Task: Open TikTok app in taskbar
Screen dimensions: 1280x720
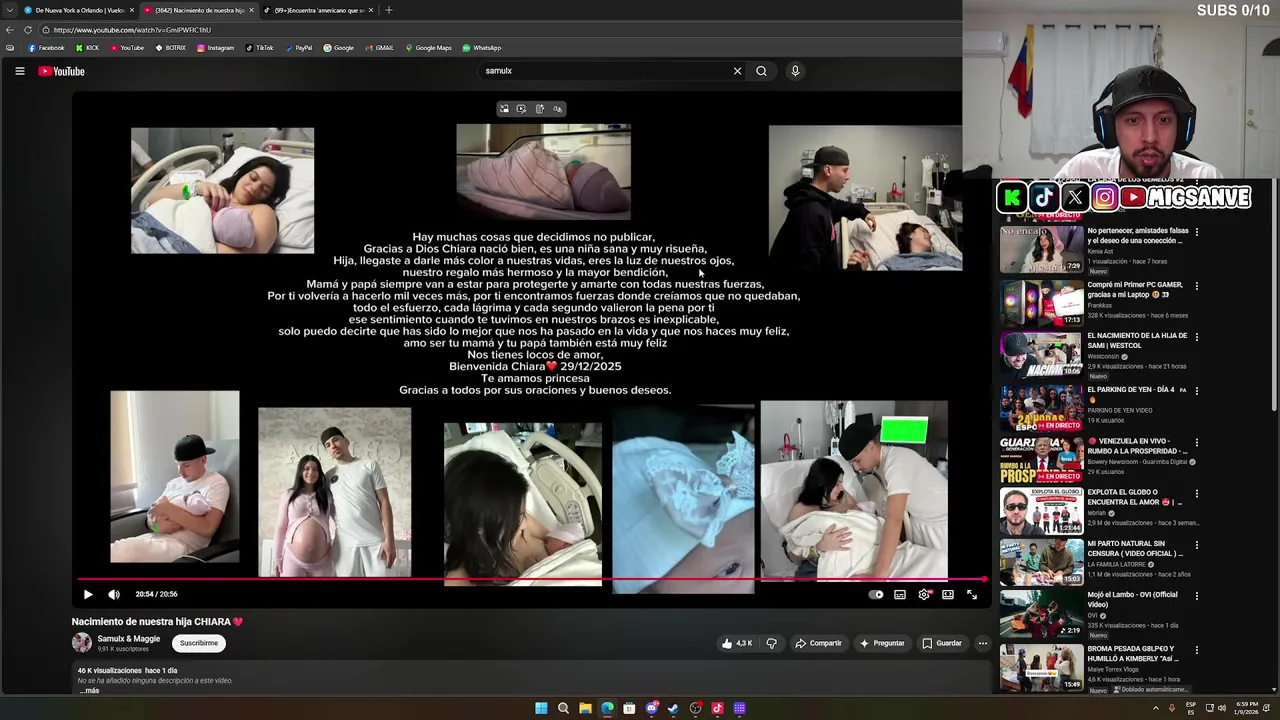Action: point(717,708)
